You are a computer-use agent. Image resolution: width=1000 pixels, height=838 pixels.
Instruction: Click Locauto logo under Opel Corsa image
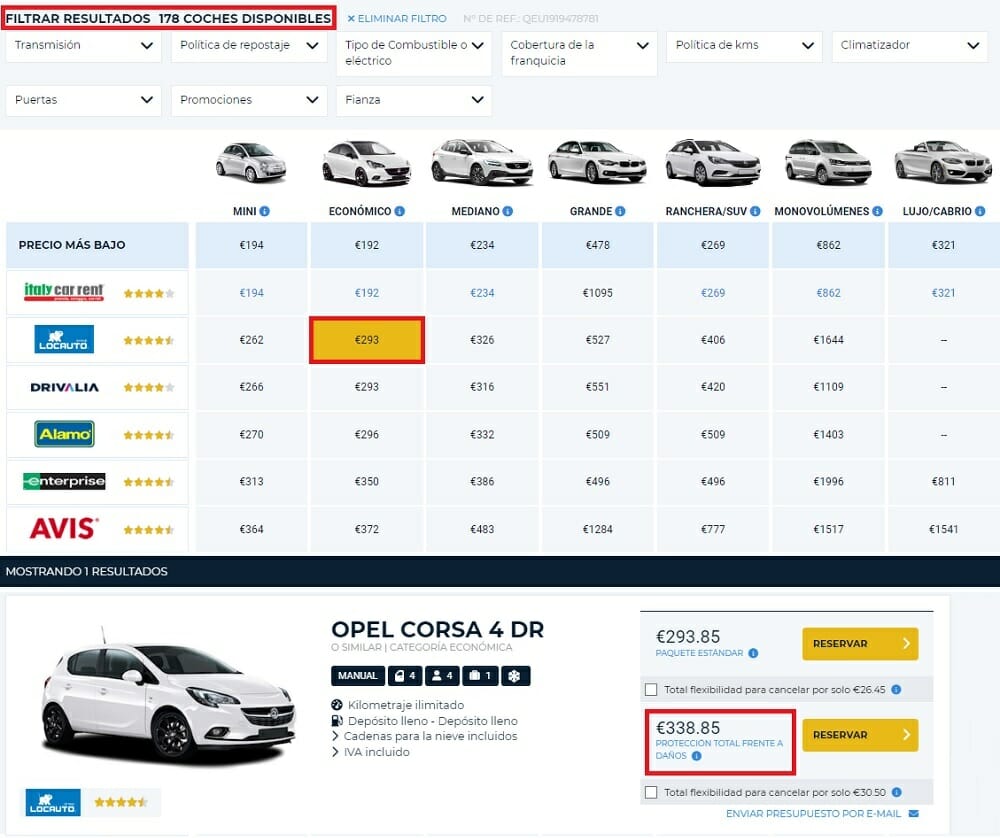point(53,802)
